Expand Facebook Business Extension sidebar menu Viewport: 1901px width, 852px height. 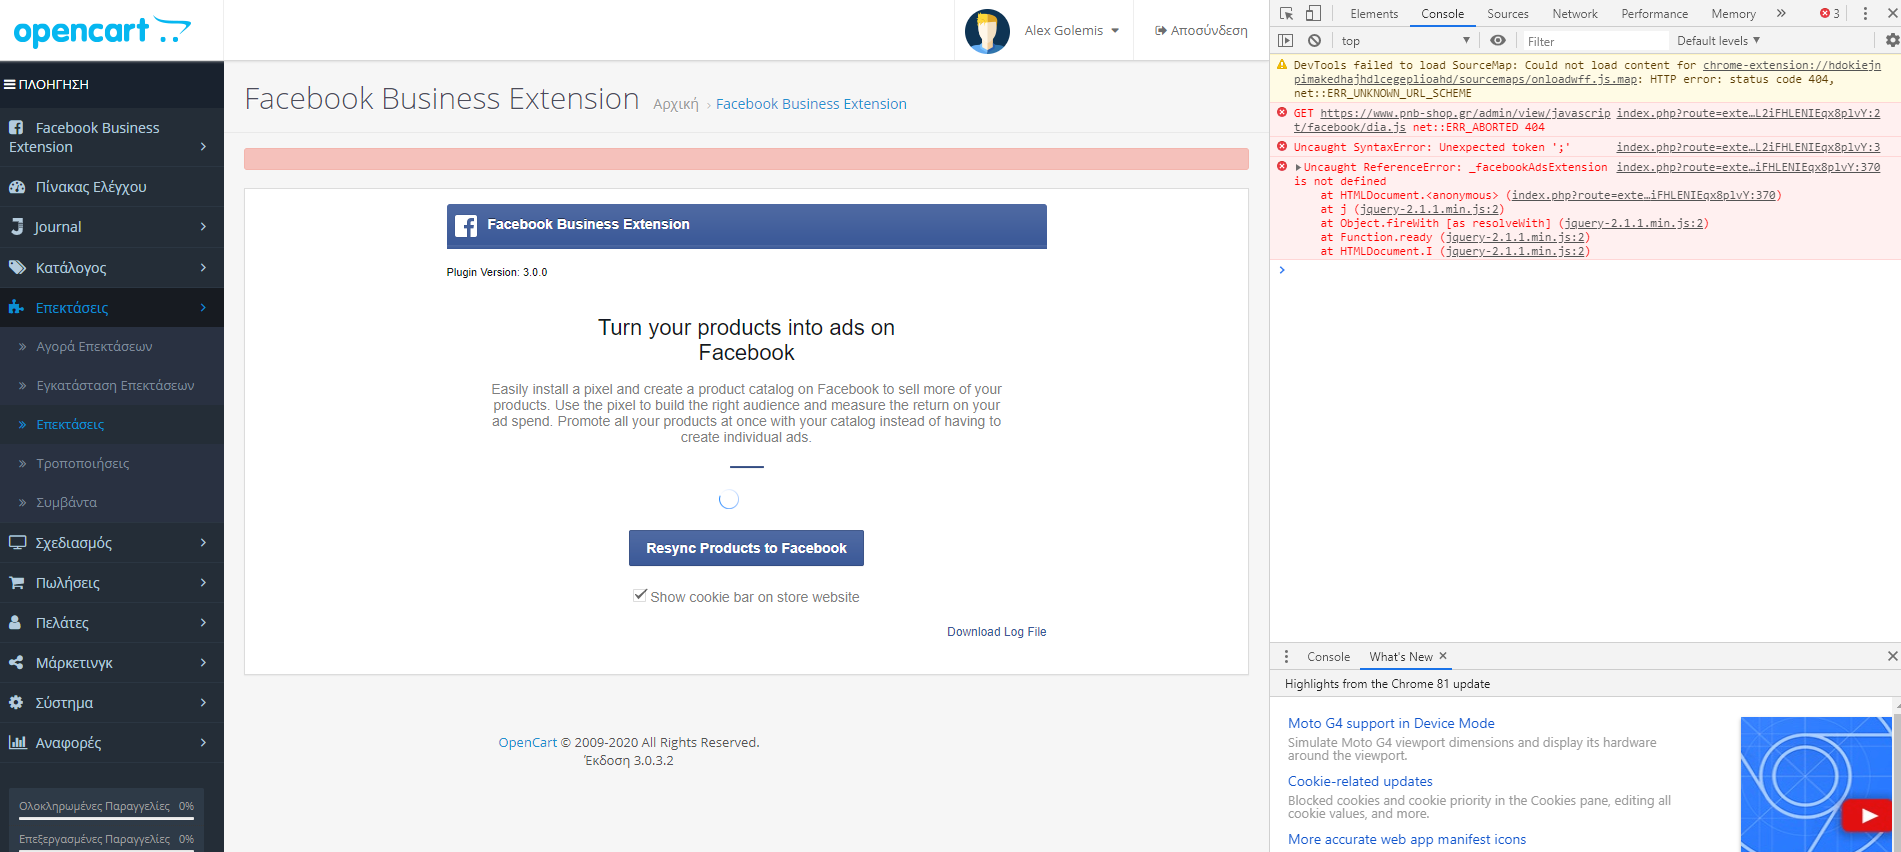pyautogui.click(x=203, y=147)
